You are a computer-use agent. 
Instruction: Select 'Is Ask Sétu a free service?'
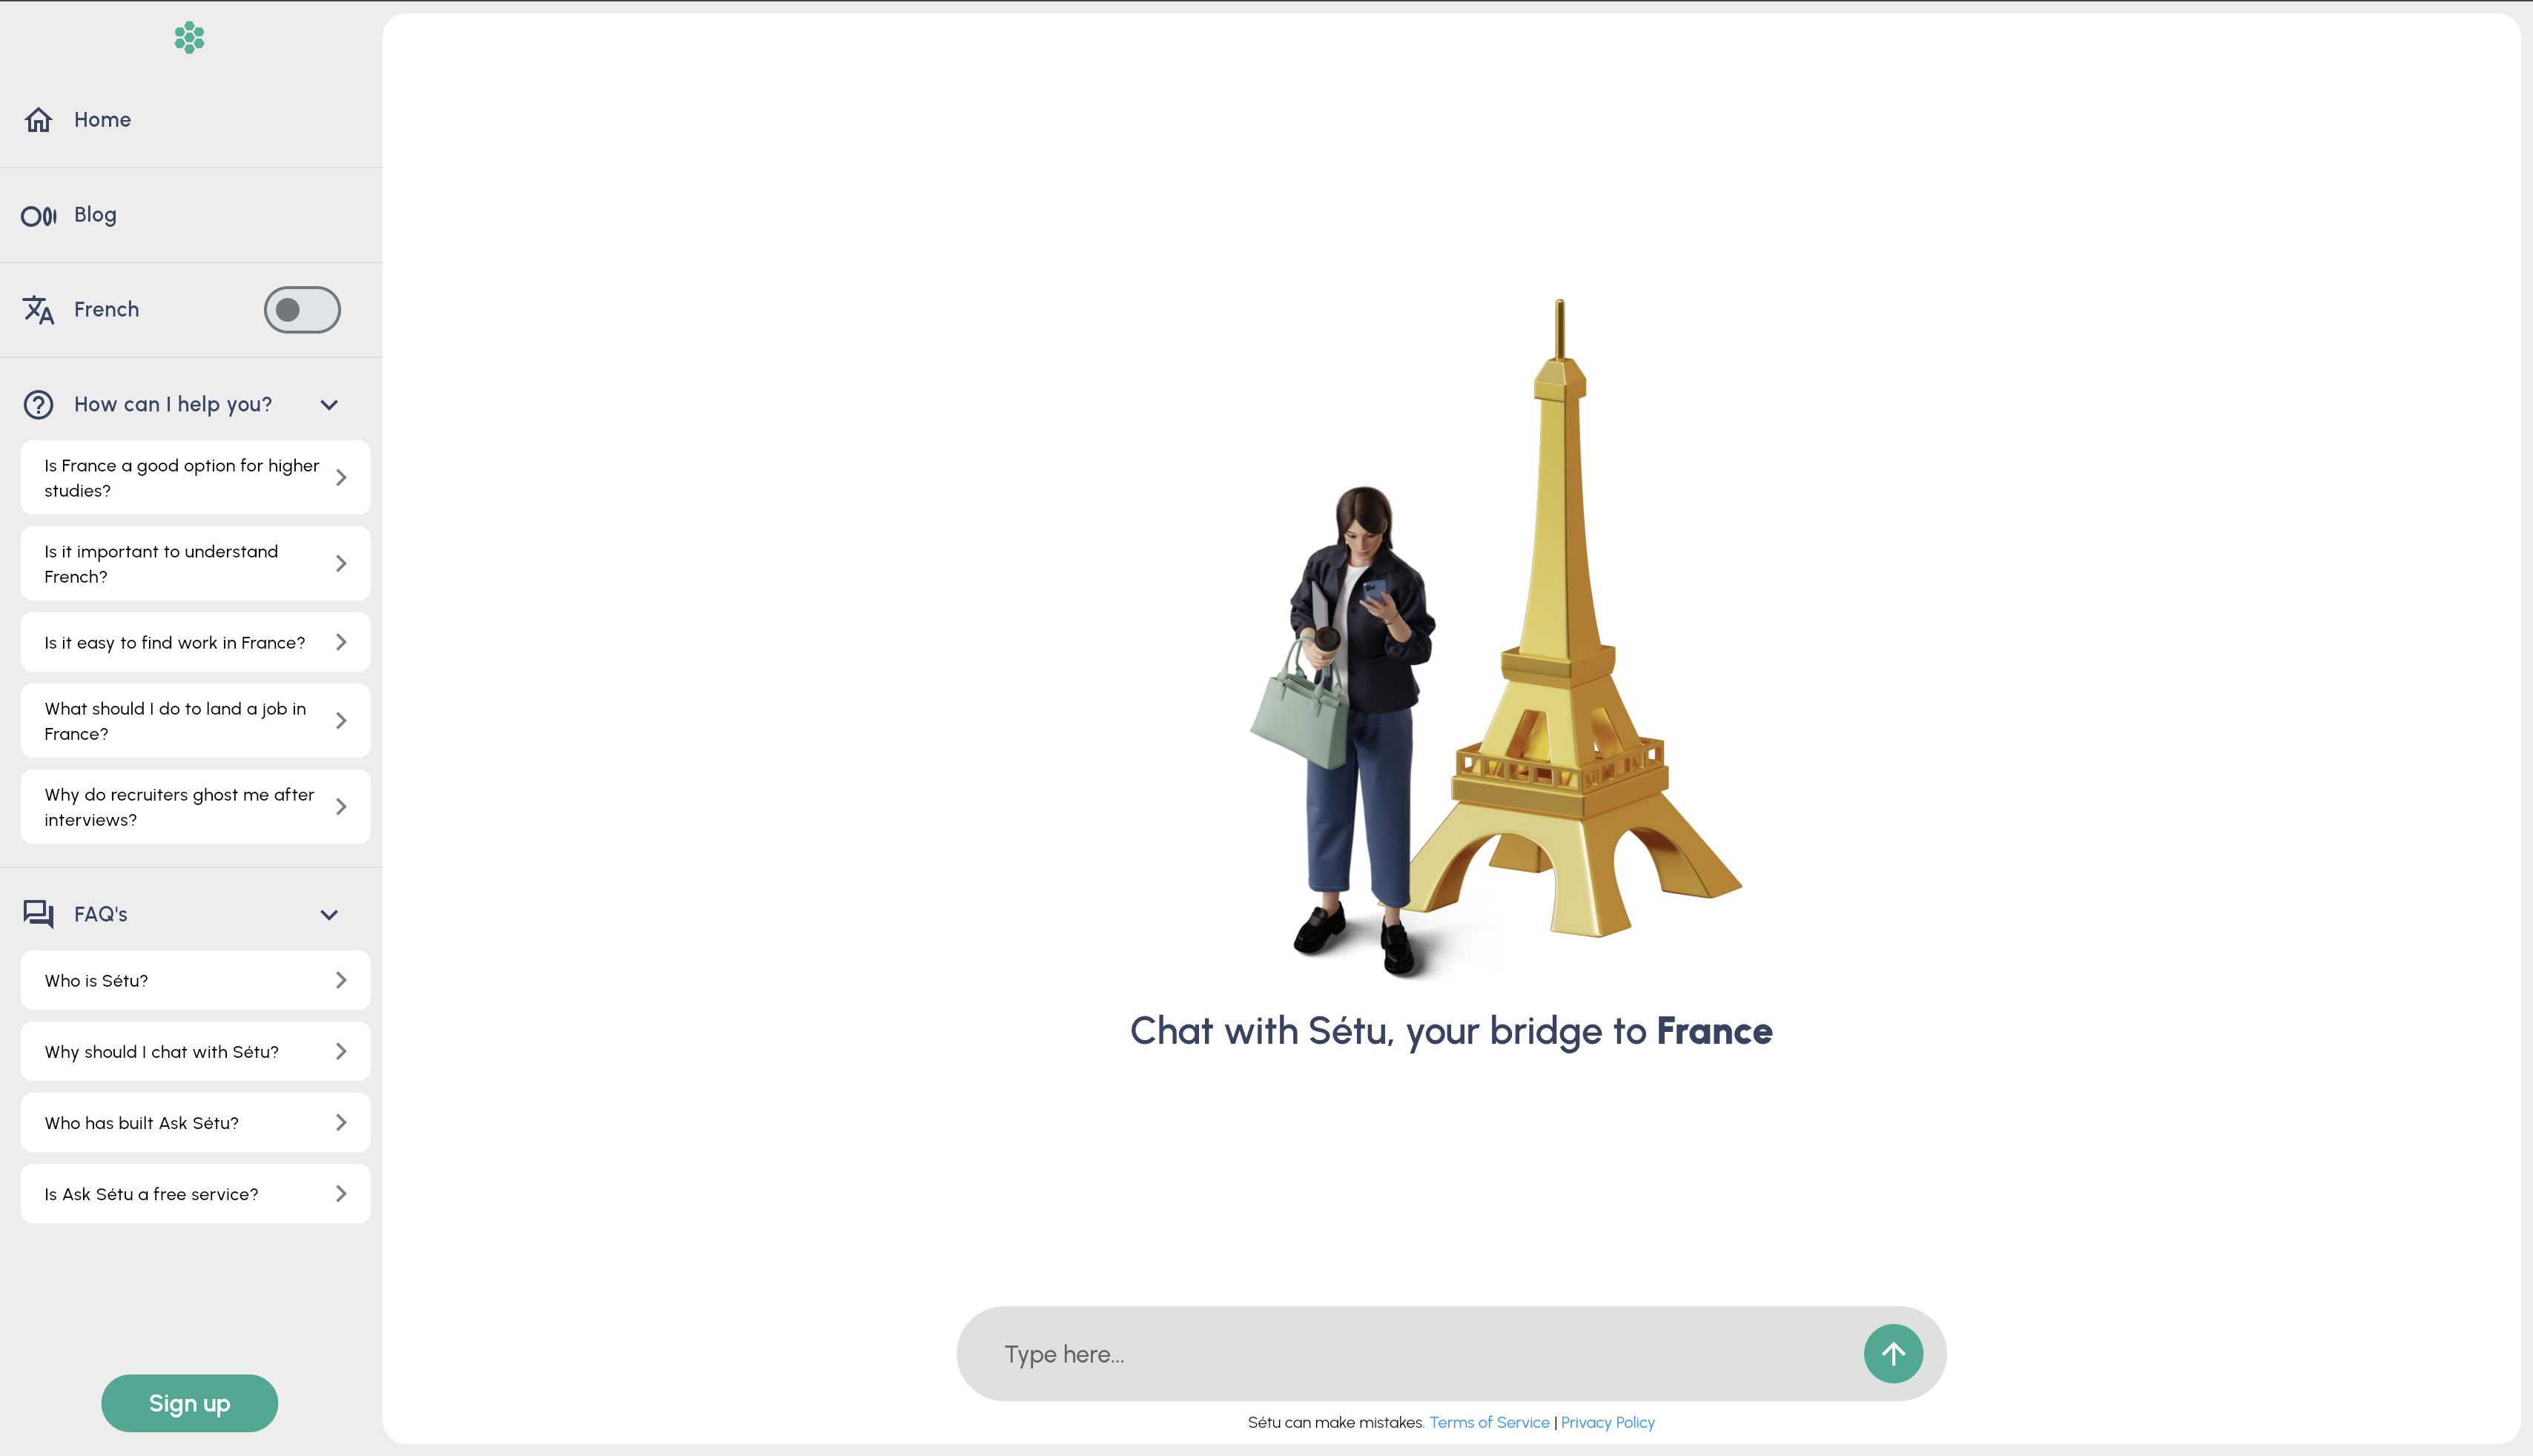pos(195,1194)
